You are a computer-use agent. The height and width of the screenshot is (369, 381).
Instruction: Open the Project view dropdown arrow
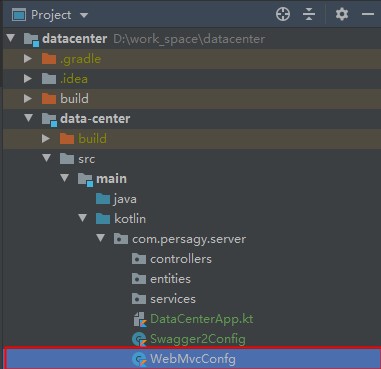(x=84, y=15)
